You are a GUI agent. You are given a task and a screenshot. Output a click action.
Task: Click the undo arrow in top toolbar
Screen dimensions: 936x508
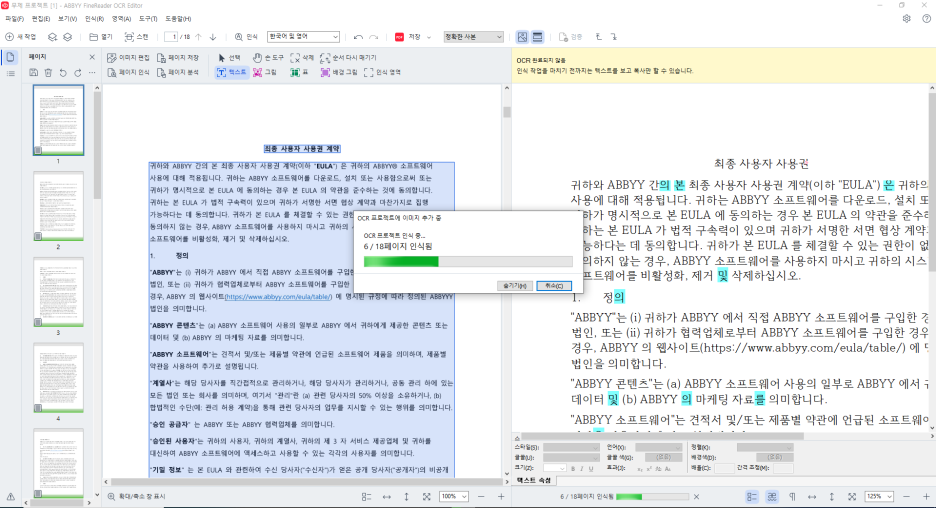point(358,37)
